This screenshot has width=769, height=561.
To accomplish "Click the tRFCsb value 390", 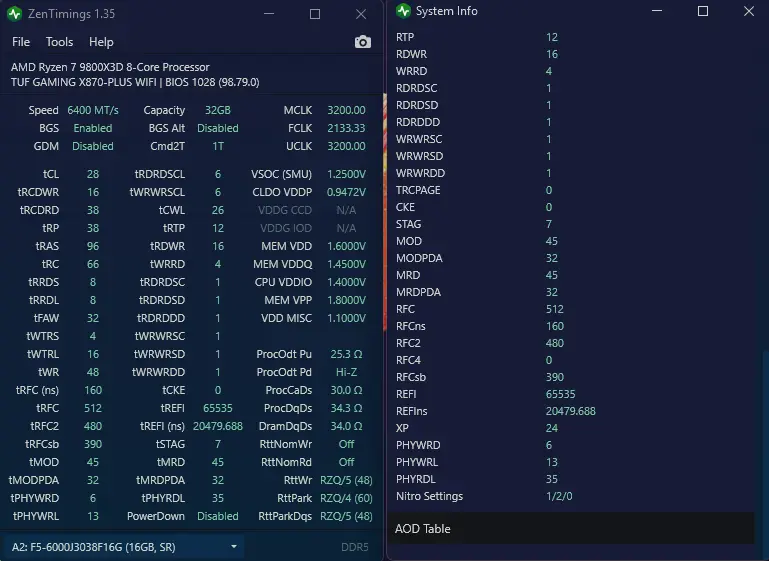I will pyautogui.click(x=93, y=444).
